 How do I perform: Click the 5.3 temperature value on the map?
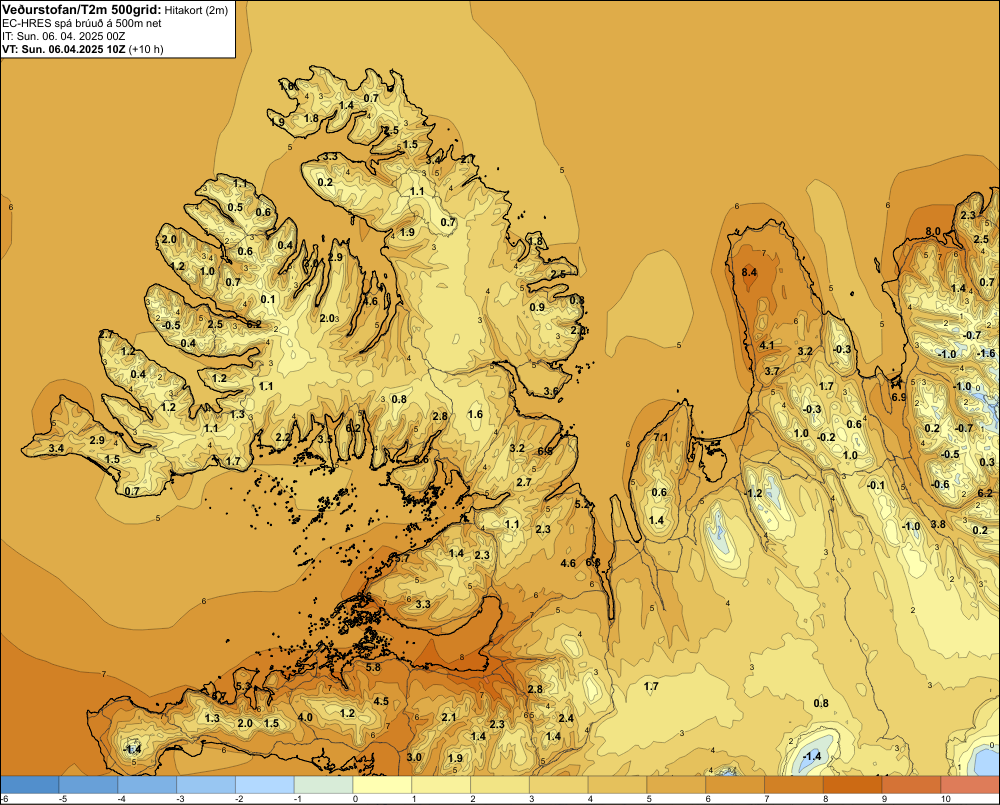[x=244, y=686]
